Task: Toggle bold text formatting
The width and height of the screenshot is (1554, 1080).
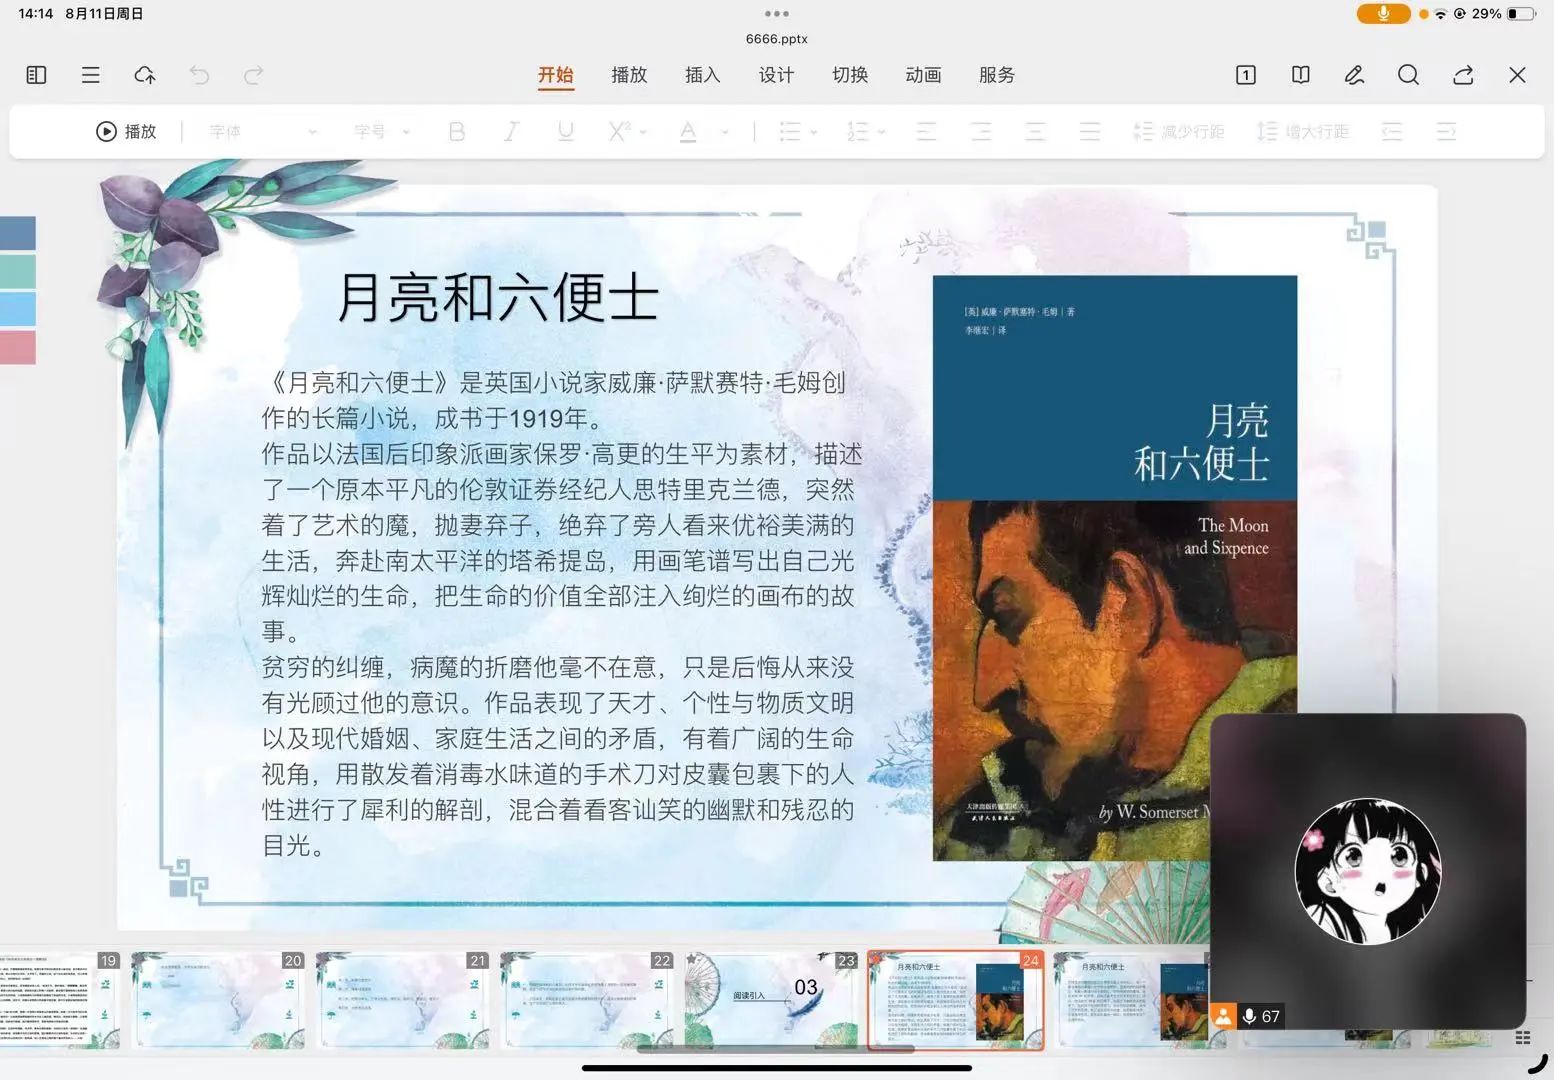Action: 457,132
